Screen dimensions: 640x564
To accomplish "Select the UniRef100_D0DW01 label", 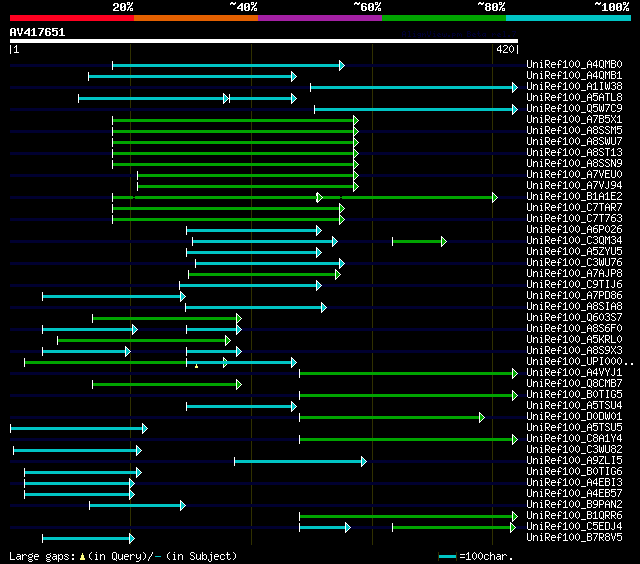I will coord(574,417).
